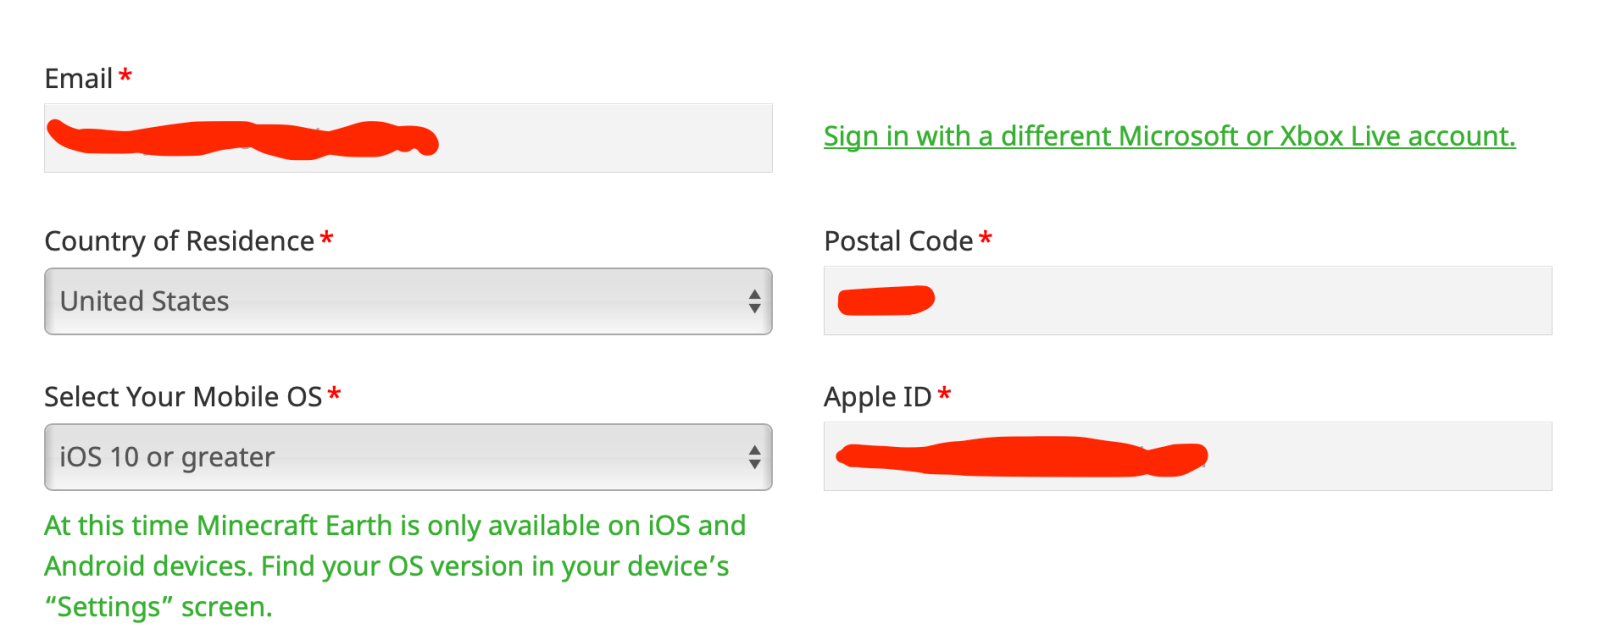This screenshot has width=1600, height=640.
Task: Open the Select Your Mobile OS dropdown
Action: (408, 457)
